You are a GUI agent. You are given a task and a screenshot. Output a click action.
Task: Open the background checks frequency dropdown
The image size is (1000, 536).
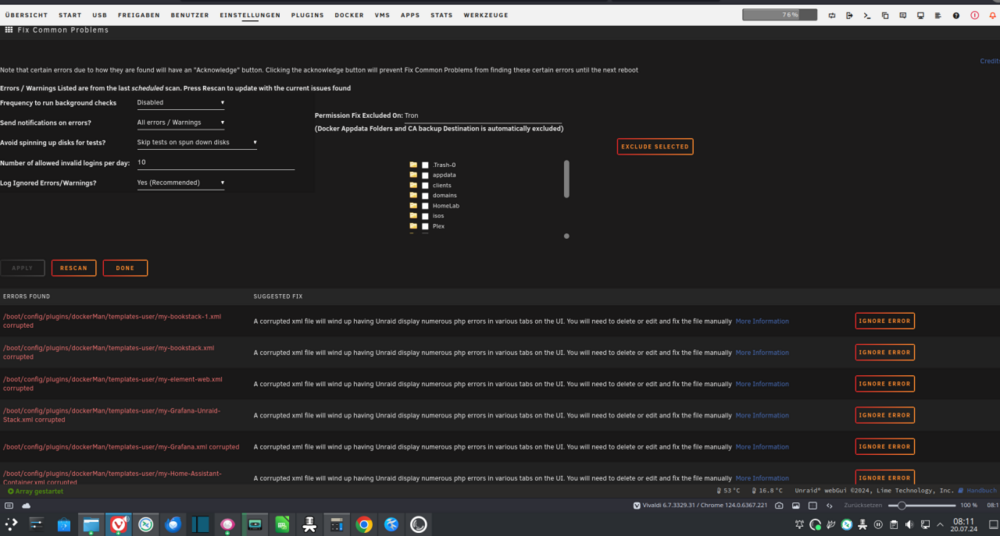coord(181,103)
